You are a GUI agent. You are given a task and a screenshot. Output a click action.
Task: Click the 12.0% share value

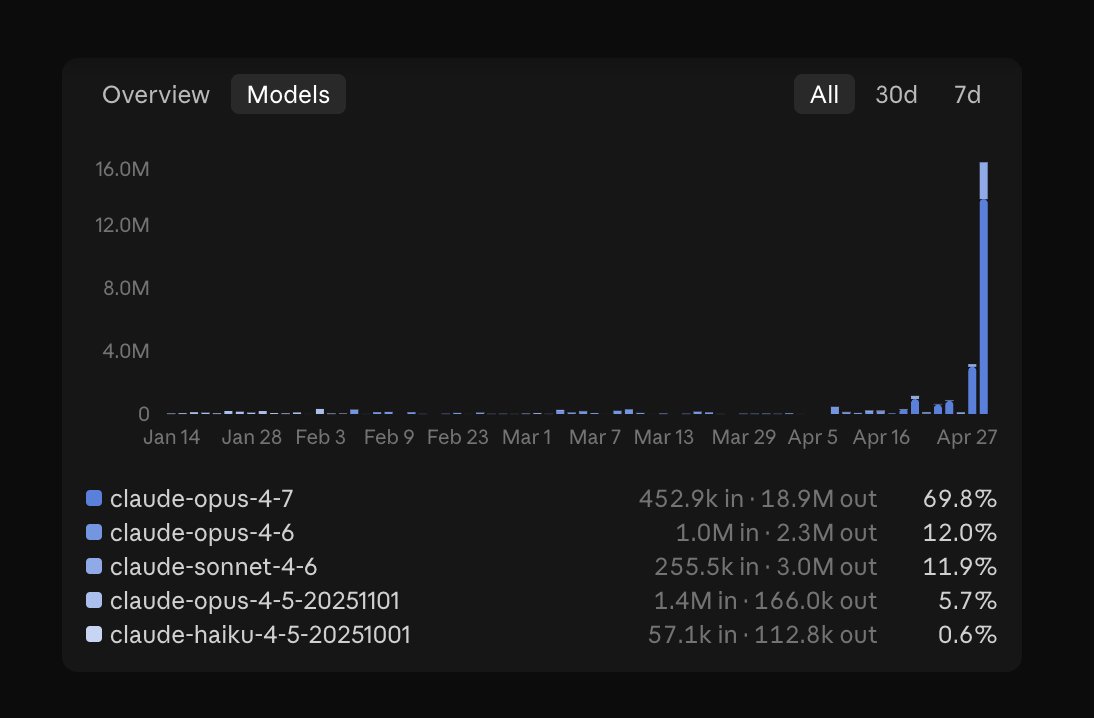(x=959, y=533)
